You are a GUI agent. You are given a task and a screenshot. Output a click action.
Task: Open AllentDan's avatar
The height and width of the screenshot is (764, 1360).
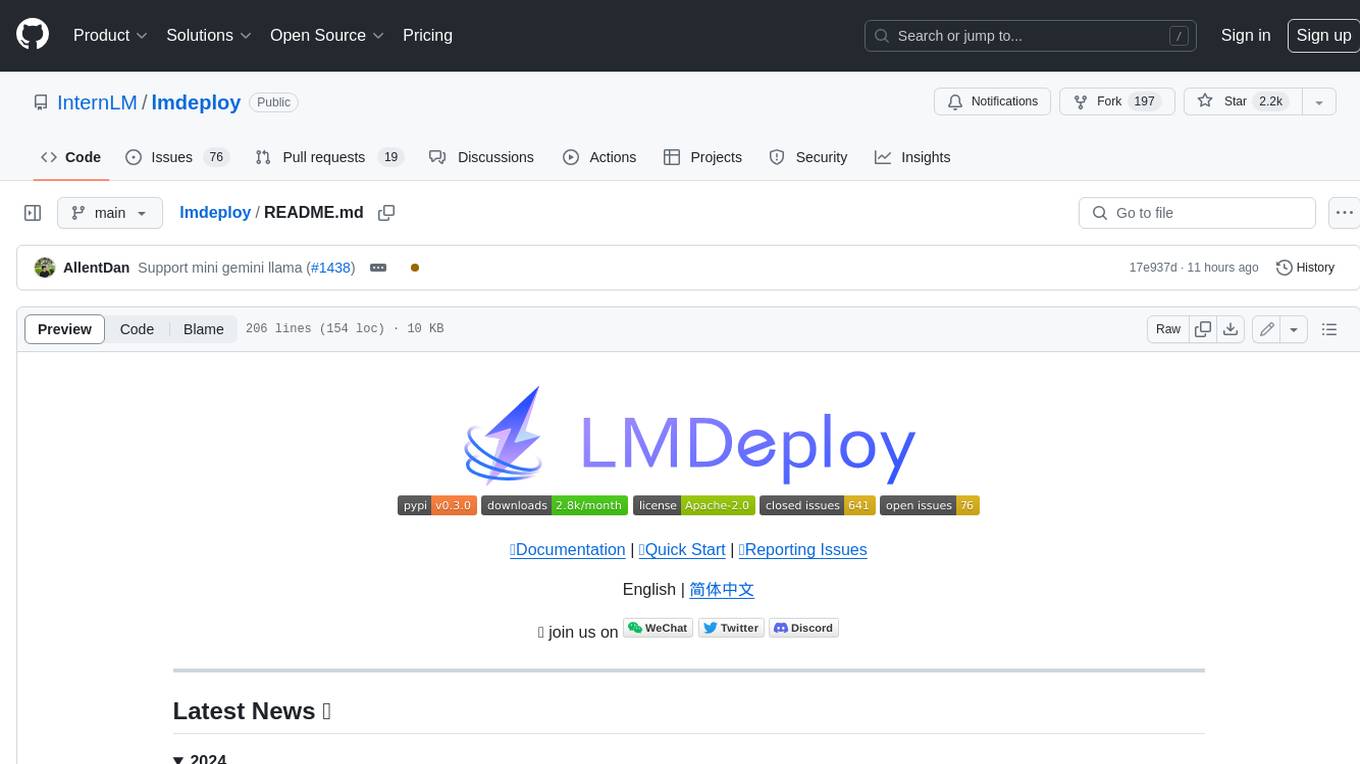pyautogui.click(x=44, y=268)
